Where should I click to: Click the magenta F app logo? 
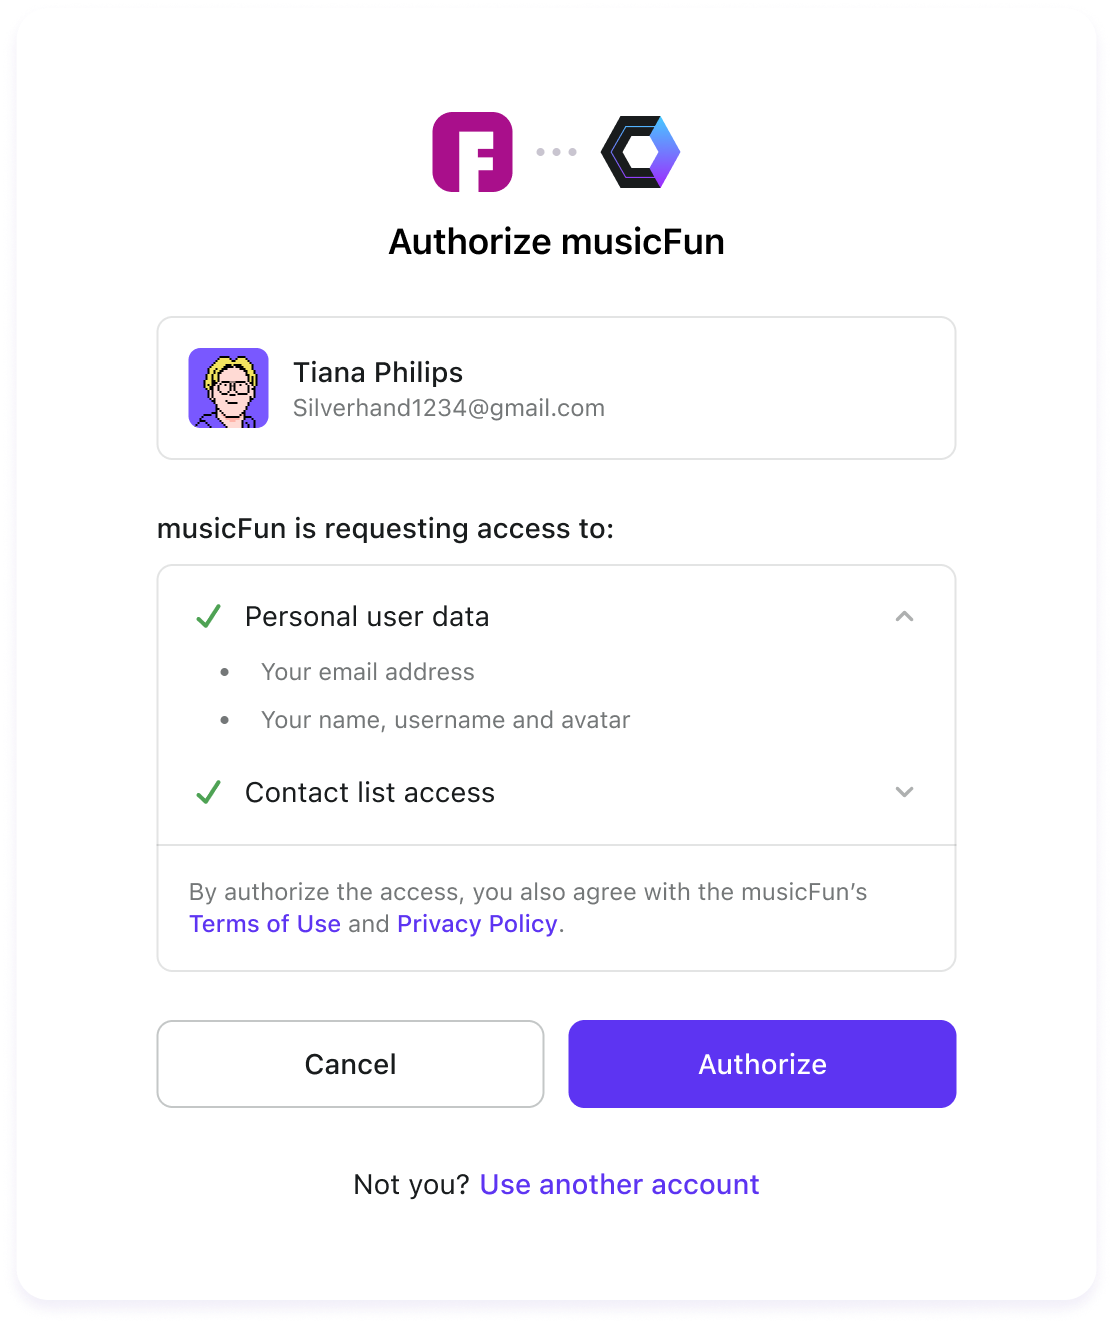[471, 151]
